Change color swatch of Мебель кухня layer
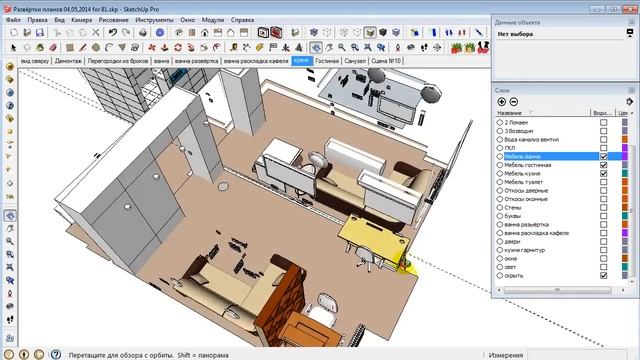 pos(624,173)
